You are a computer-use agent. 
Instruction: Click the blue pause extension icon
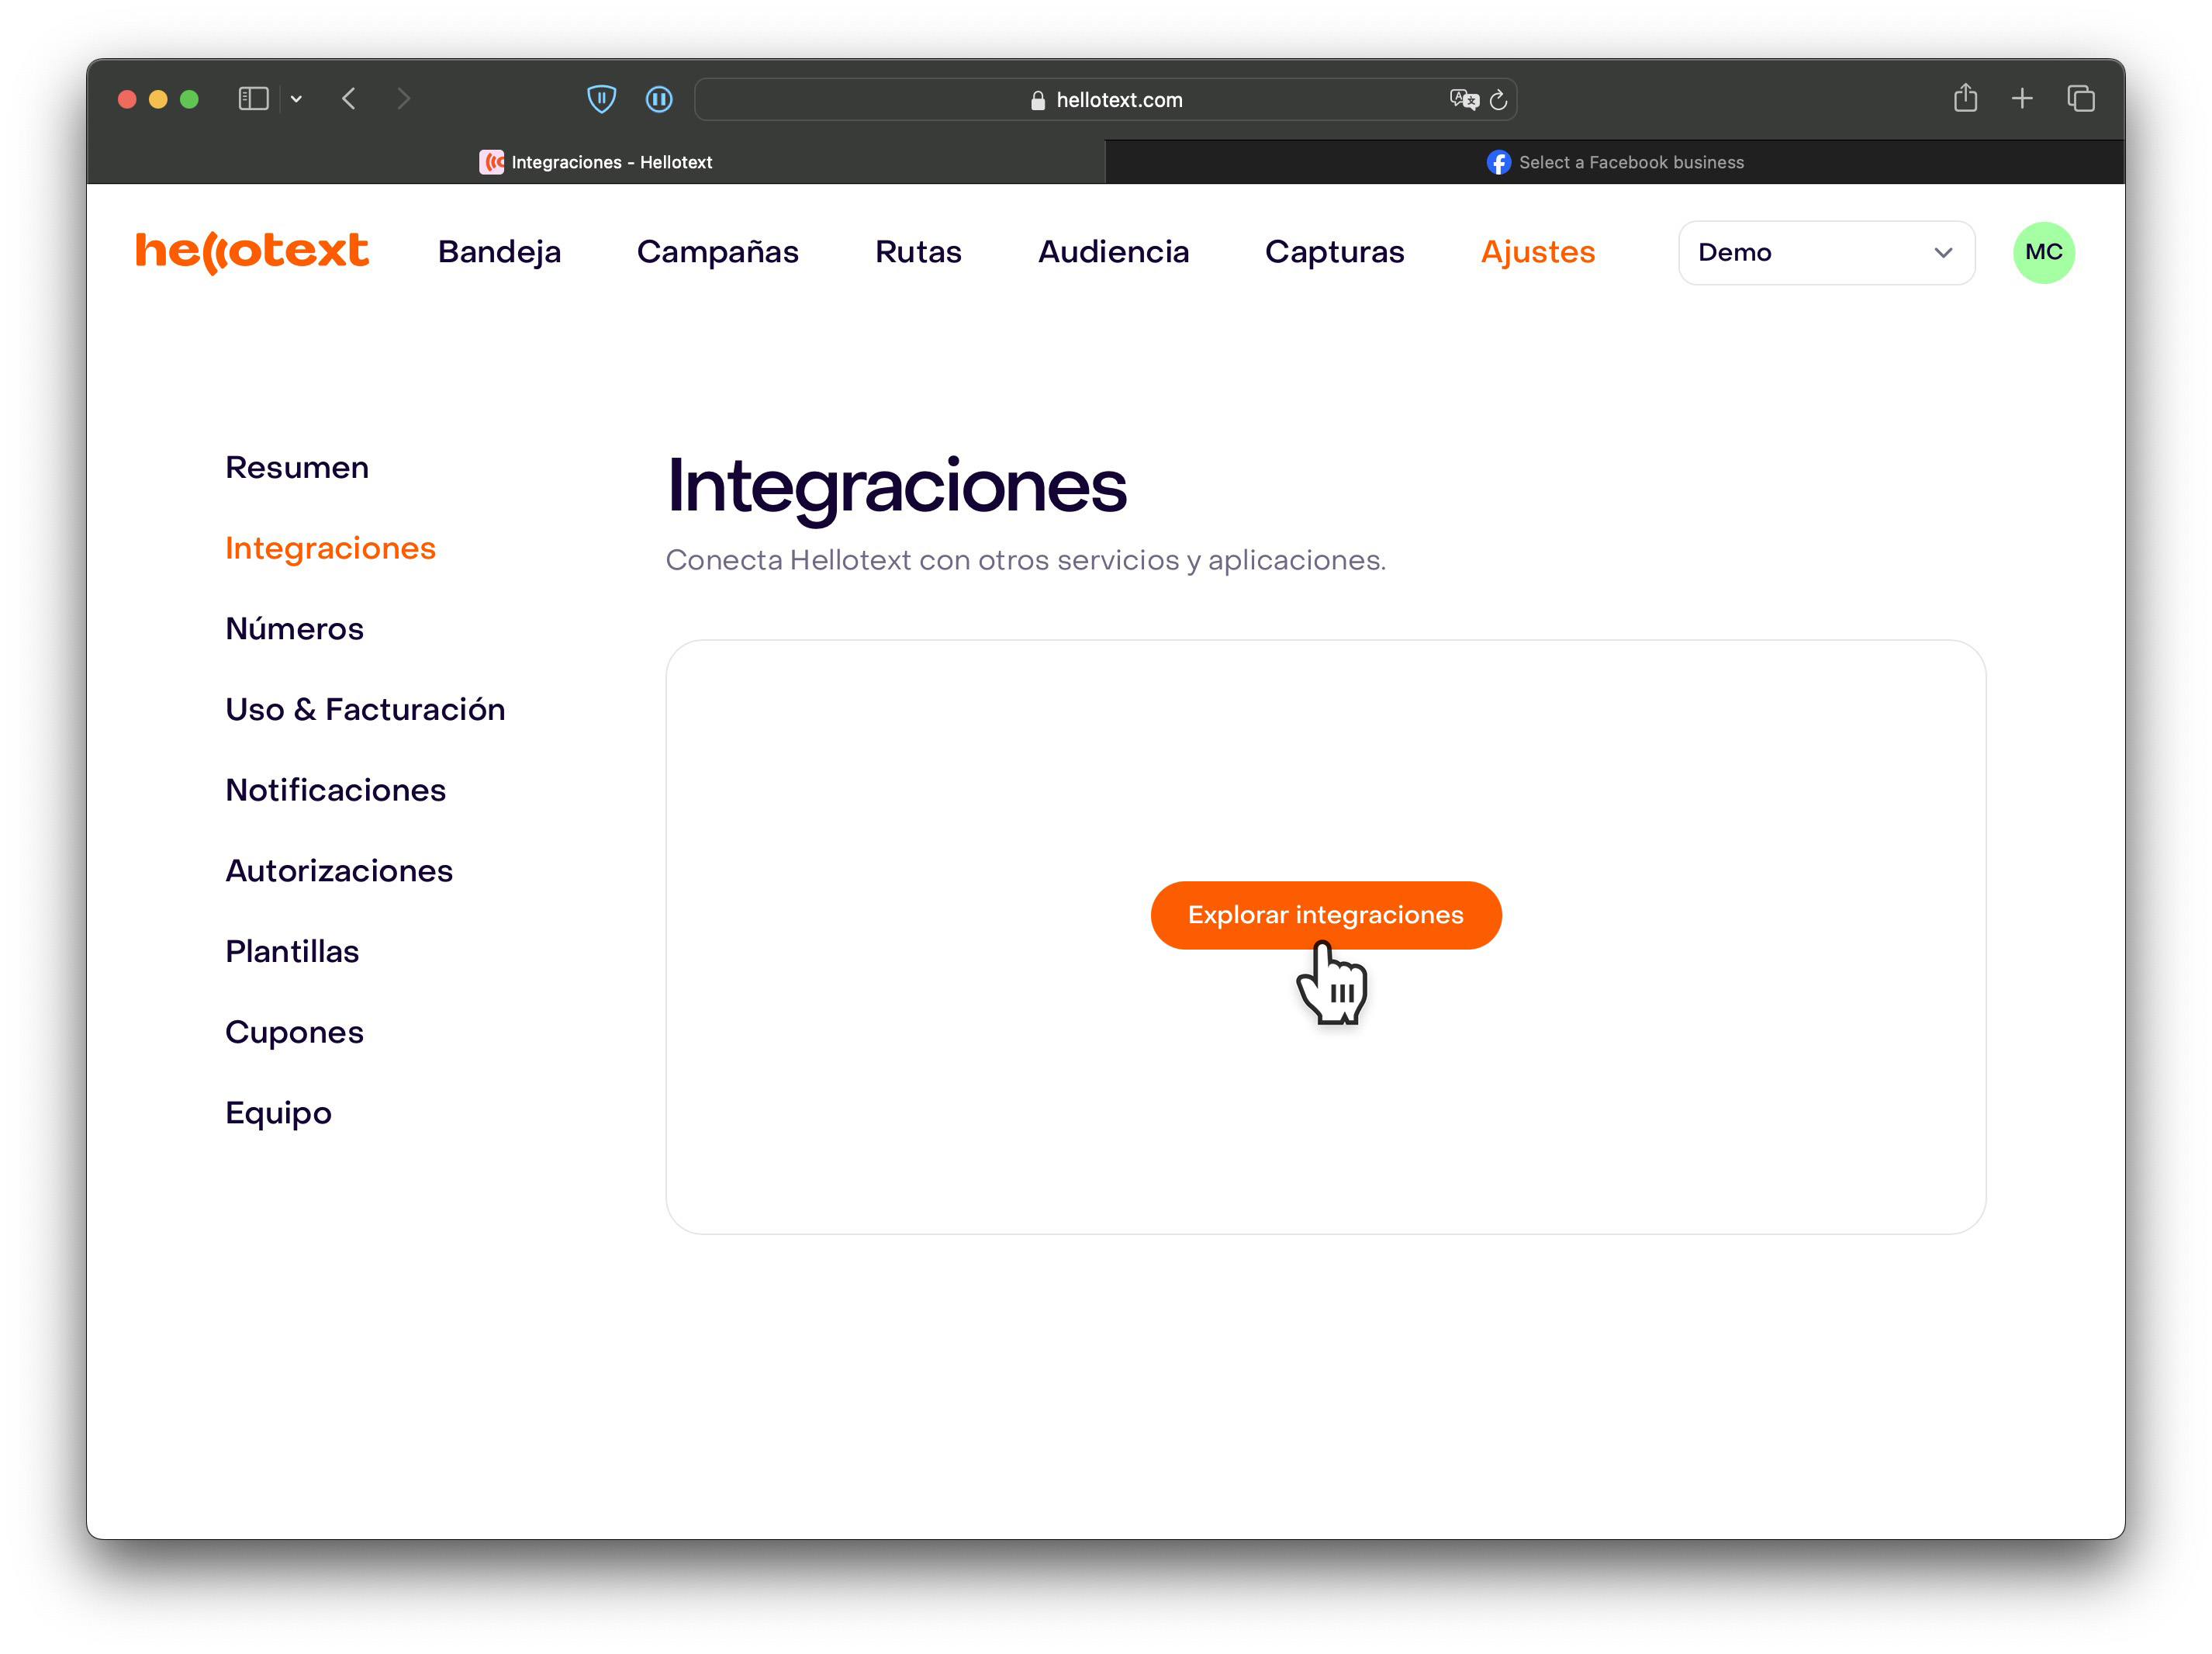click(659, 99)
